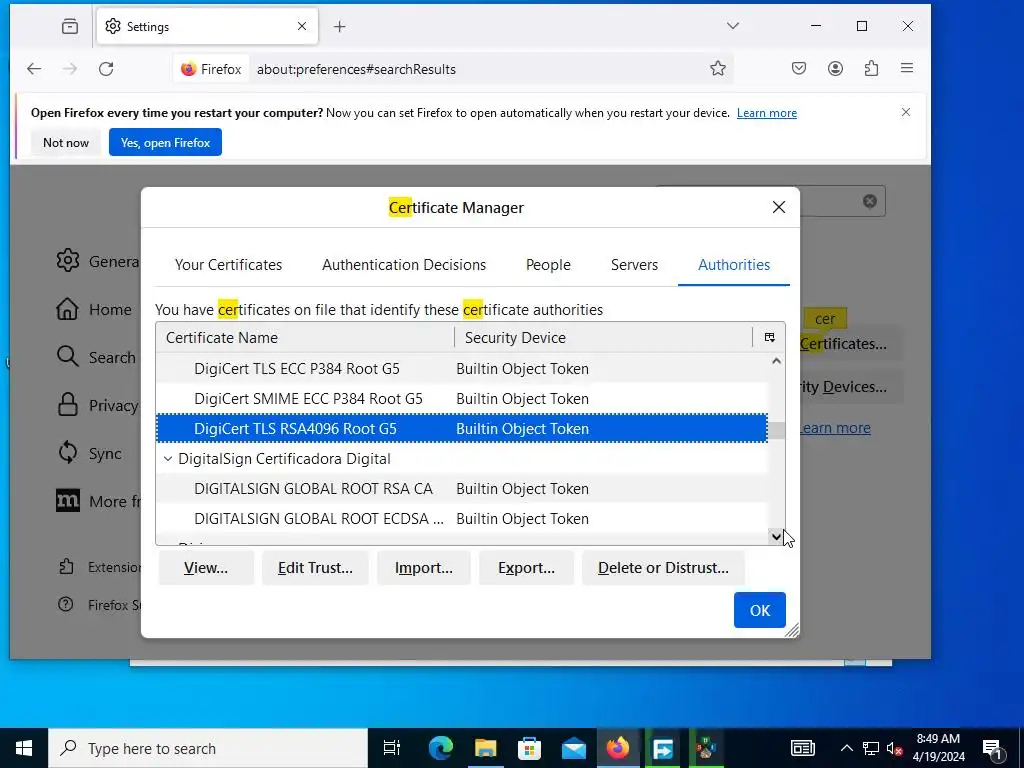Clear the settings search field
The width and height of the screenshot is (1024, 768).
[x=869, y=201]
